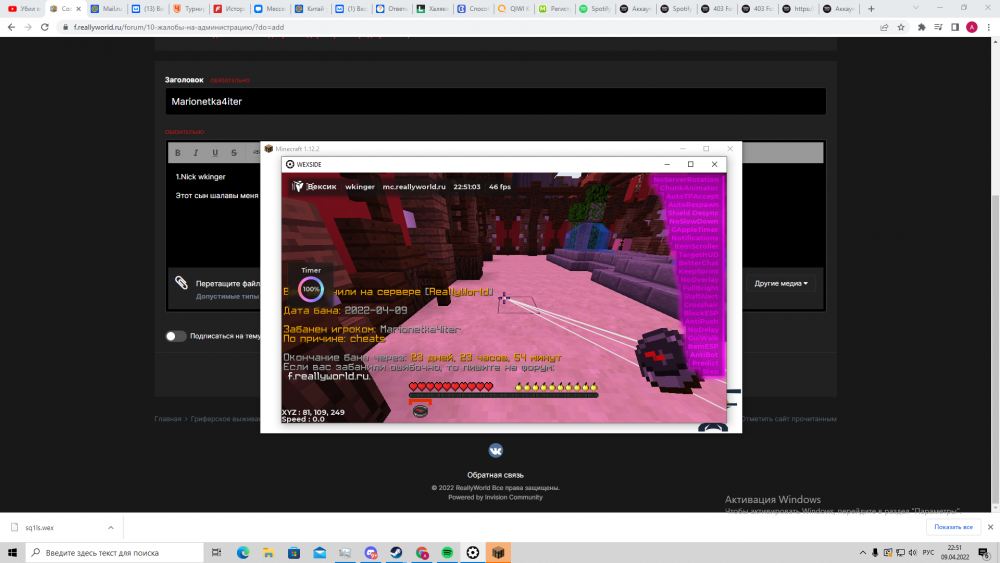The width and height of the screenshot is (1000, 563).
Task: Switch input language РУС indicator
Action: (928, 553)
